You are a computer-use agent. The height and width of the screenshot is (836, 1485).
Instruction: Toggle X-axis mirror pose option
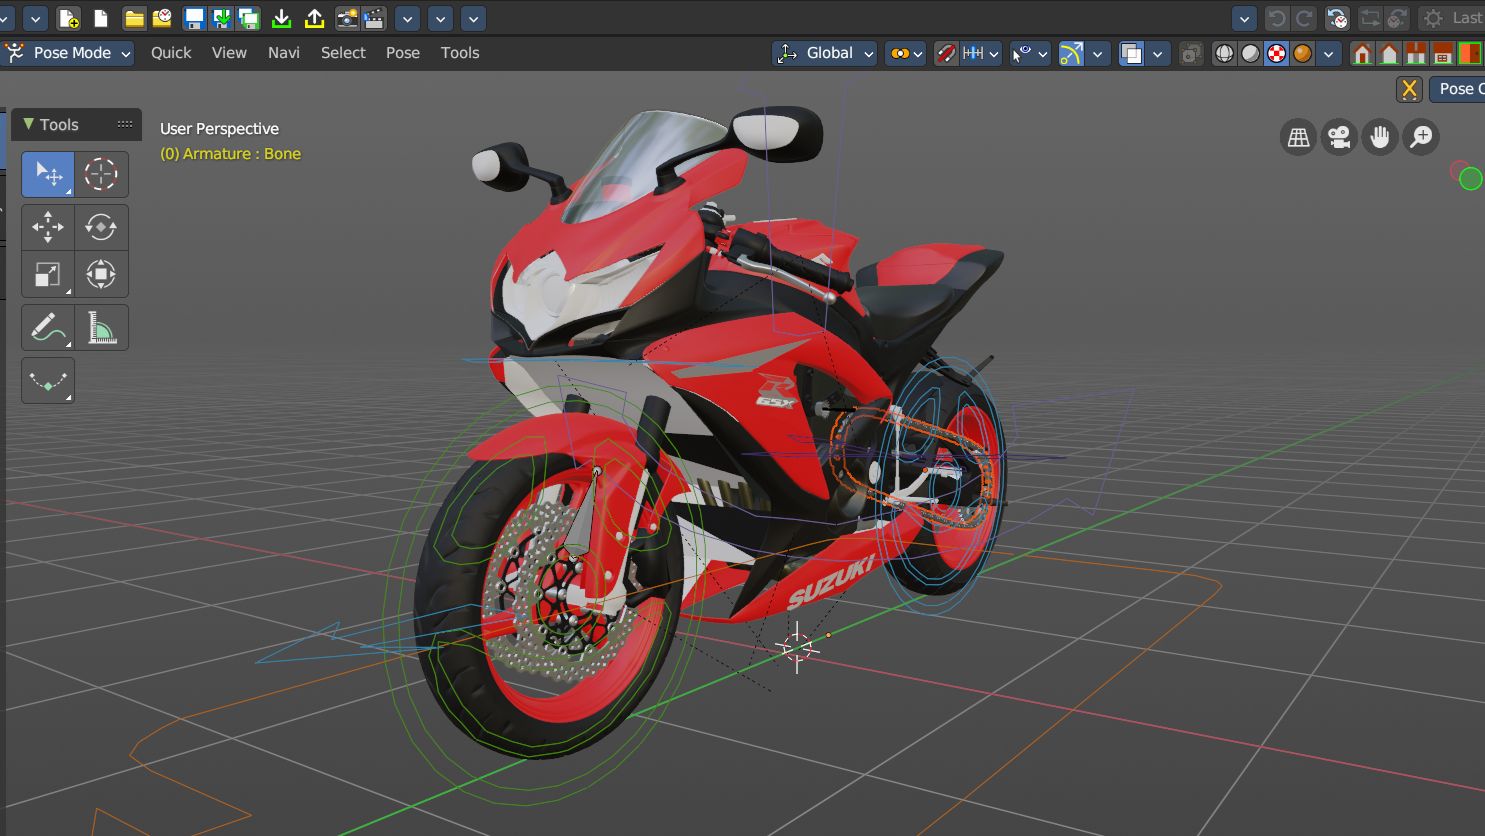[x=1409, y=89]
